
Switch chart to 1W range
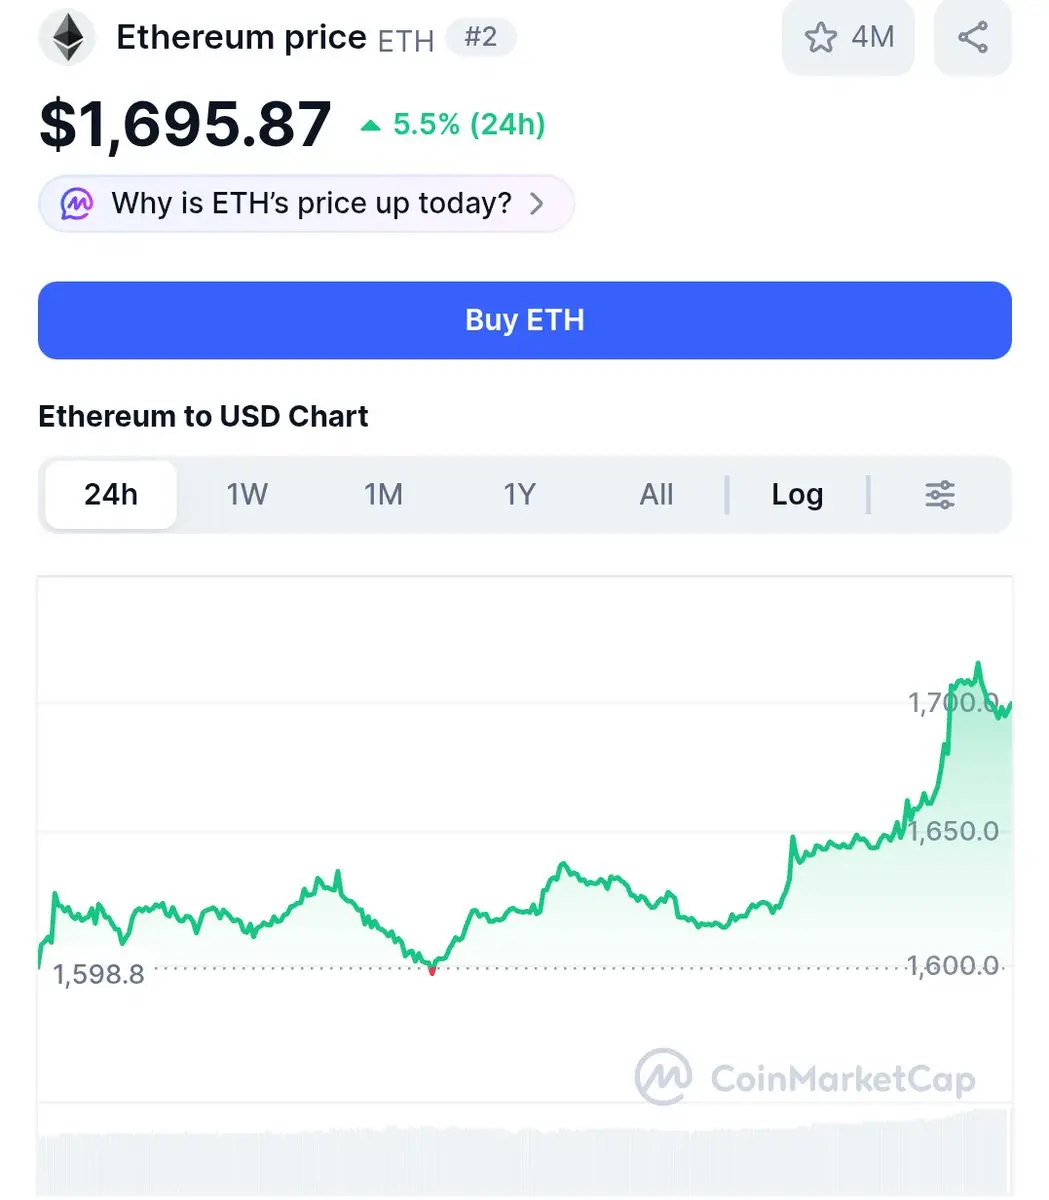tap(247, 494)
